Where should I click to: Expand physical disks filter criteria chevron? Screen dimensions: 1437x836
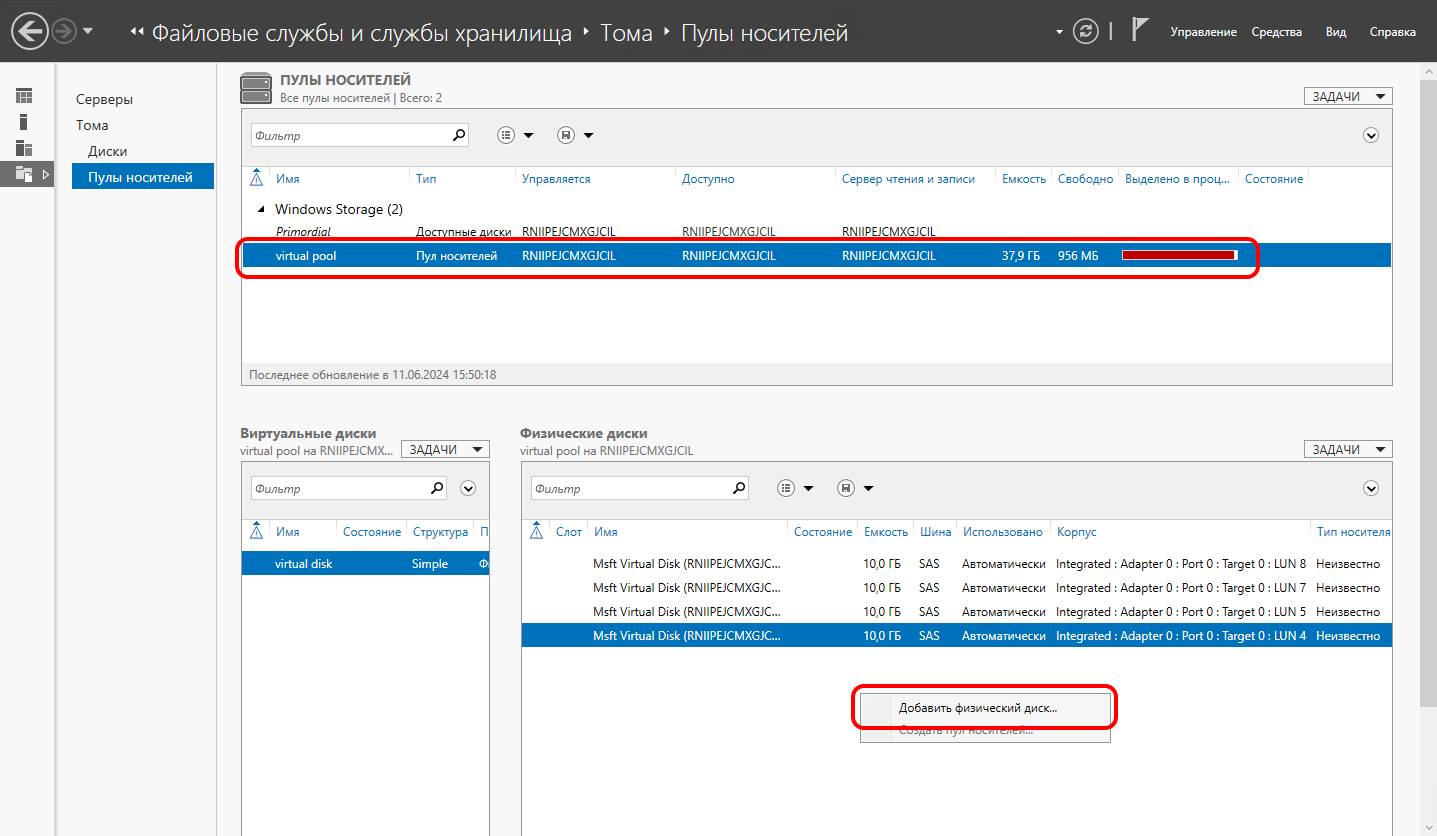(1371, 489)
